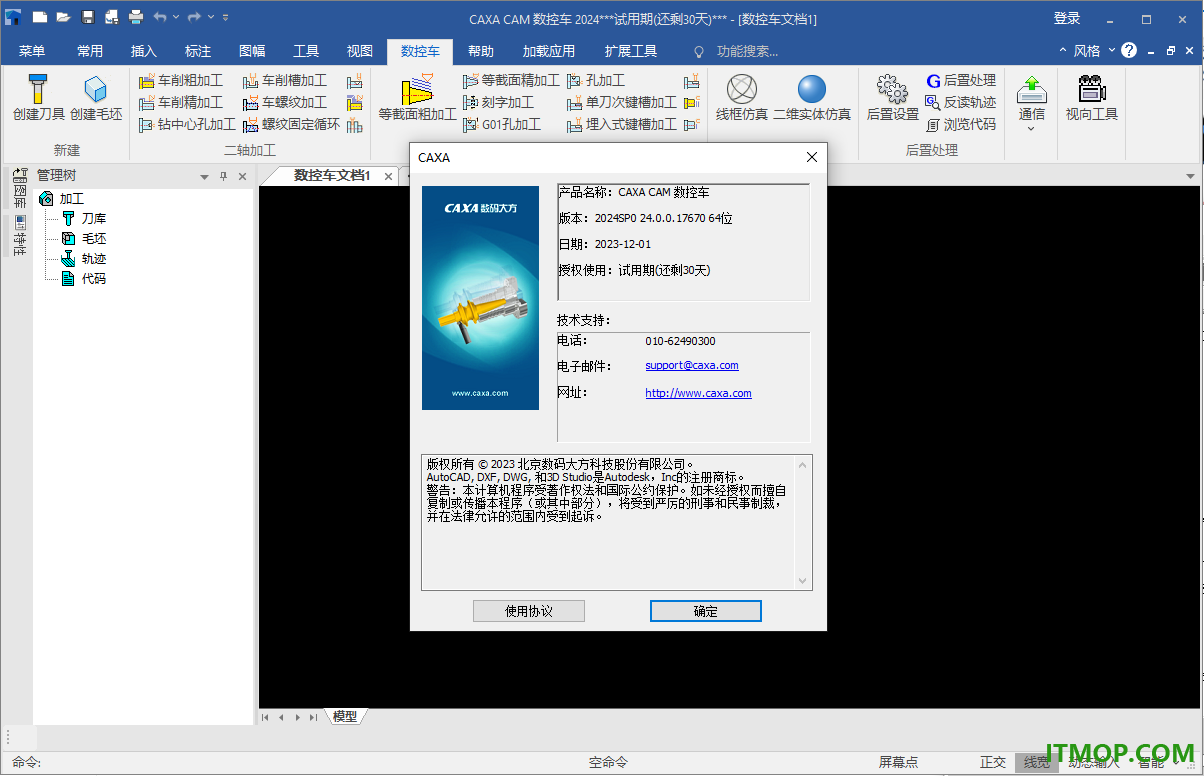Switch to the 视图 ribbon tab
The image size is (1204, 776).
[x=360, y=51]
